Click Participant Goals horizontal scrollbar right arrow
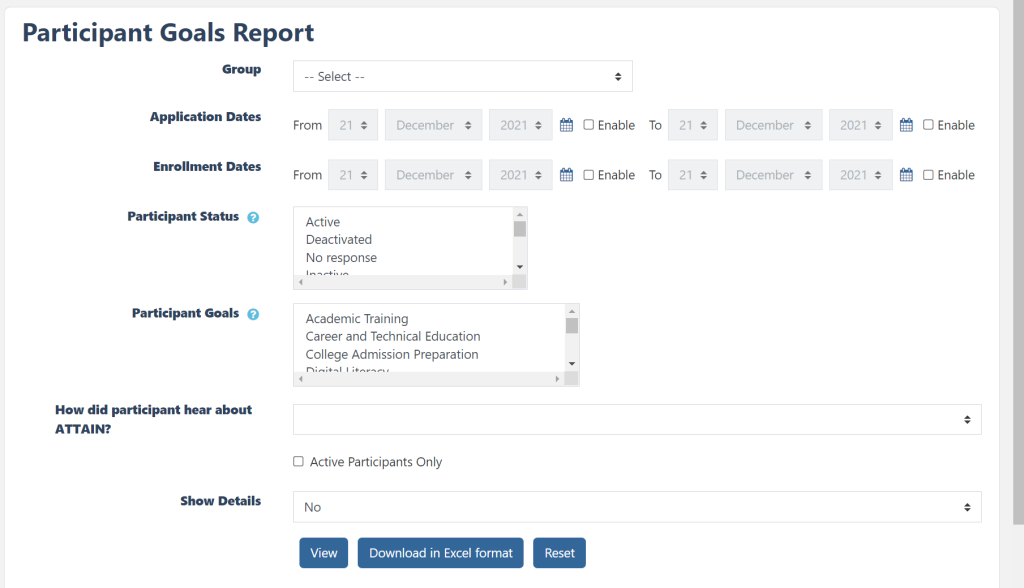This screenshot has height=588, width=1024. pyautogui.click(x=557, y=379)
